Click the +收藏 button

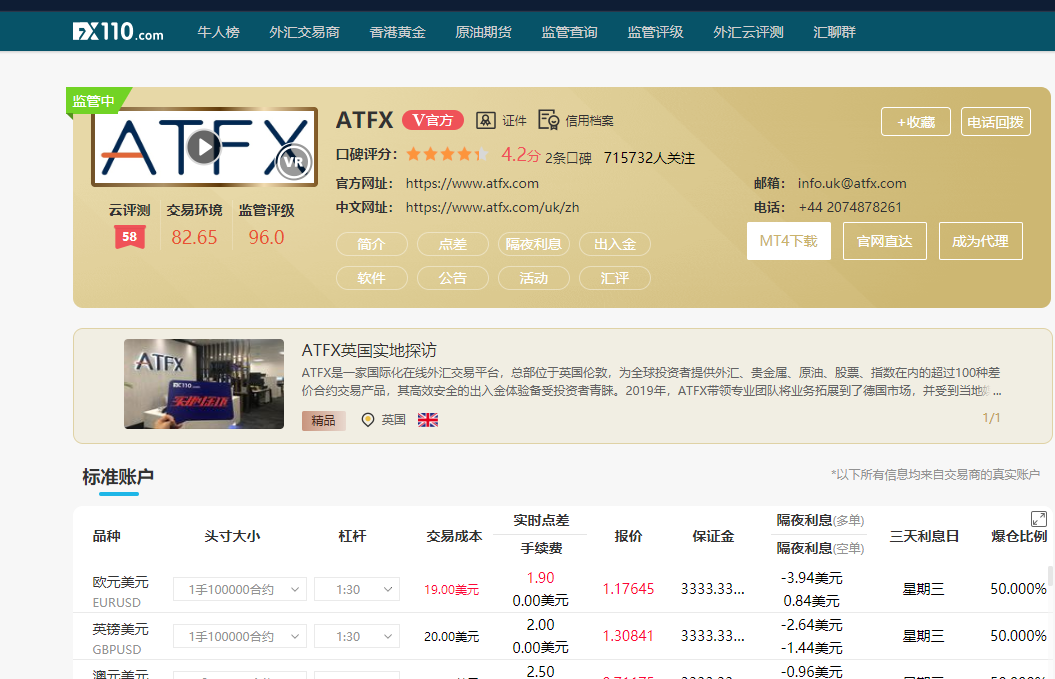pos(916,122)
